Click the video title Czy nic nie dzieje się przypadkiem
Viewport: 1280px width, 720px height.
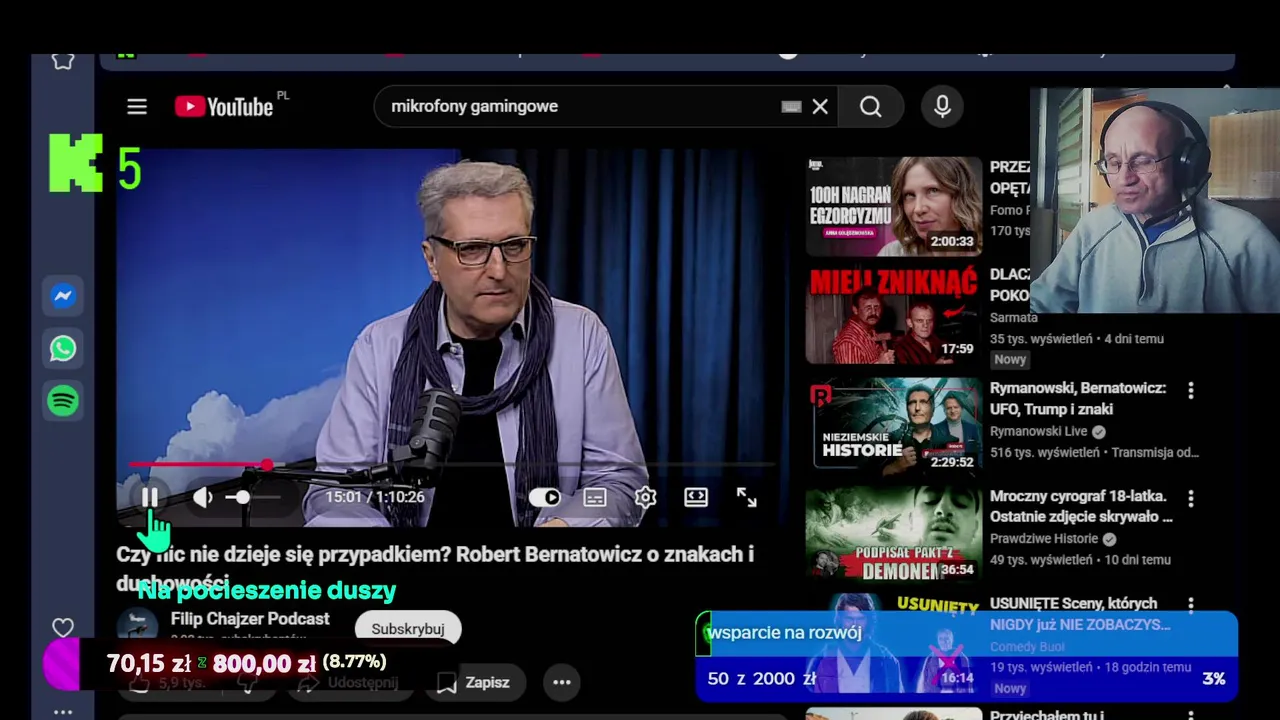[435, 568]
